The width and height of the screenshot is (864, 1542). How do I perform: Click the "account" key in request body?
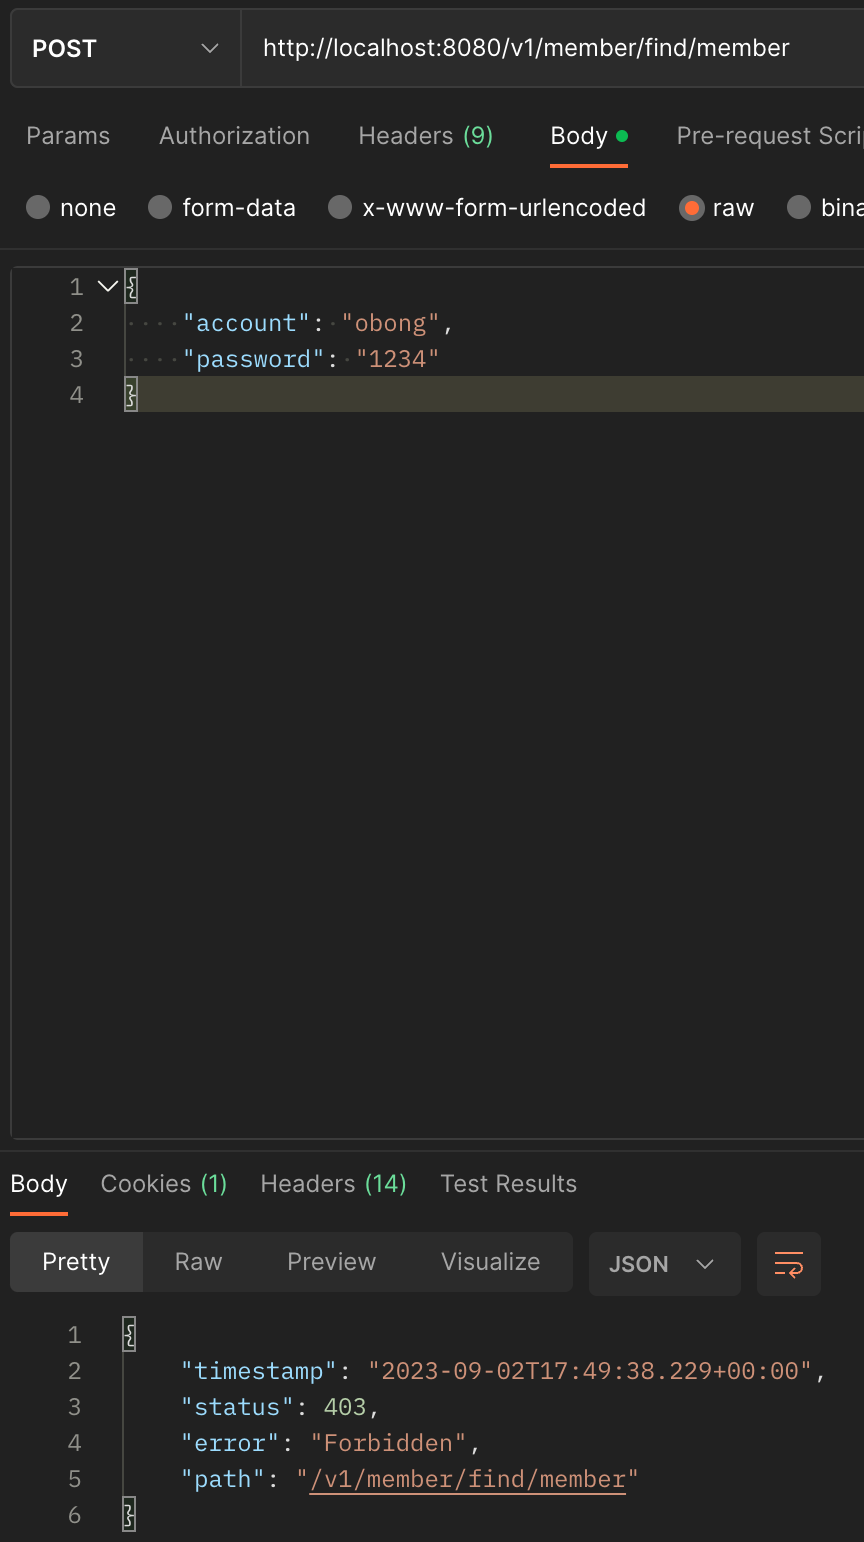(x=247, y=323)
